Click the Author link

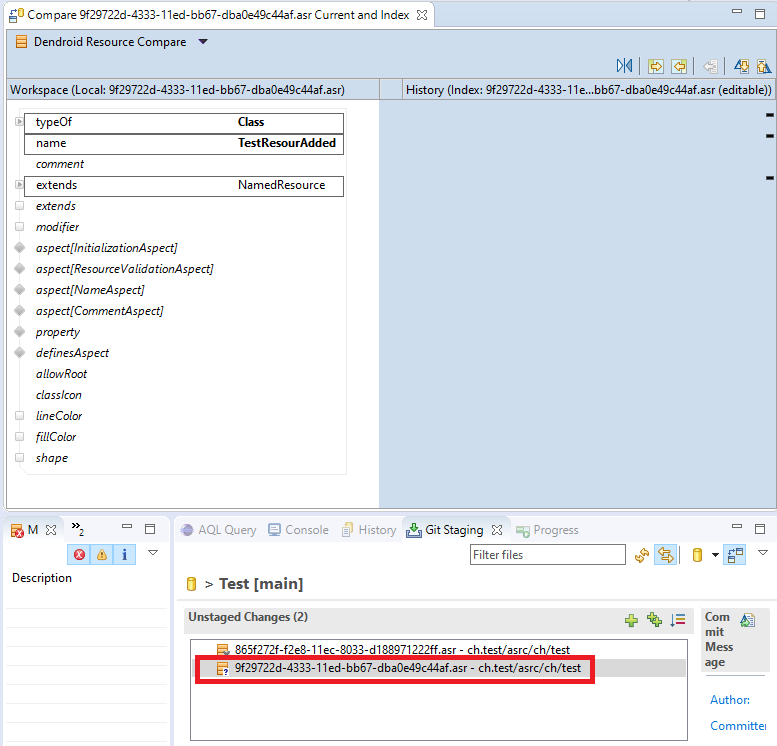(x=729, y=700)
